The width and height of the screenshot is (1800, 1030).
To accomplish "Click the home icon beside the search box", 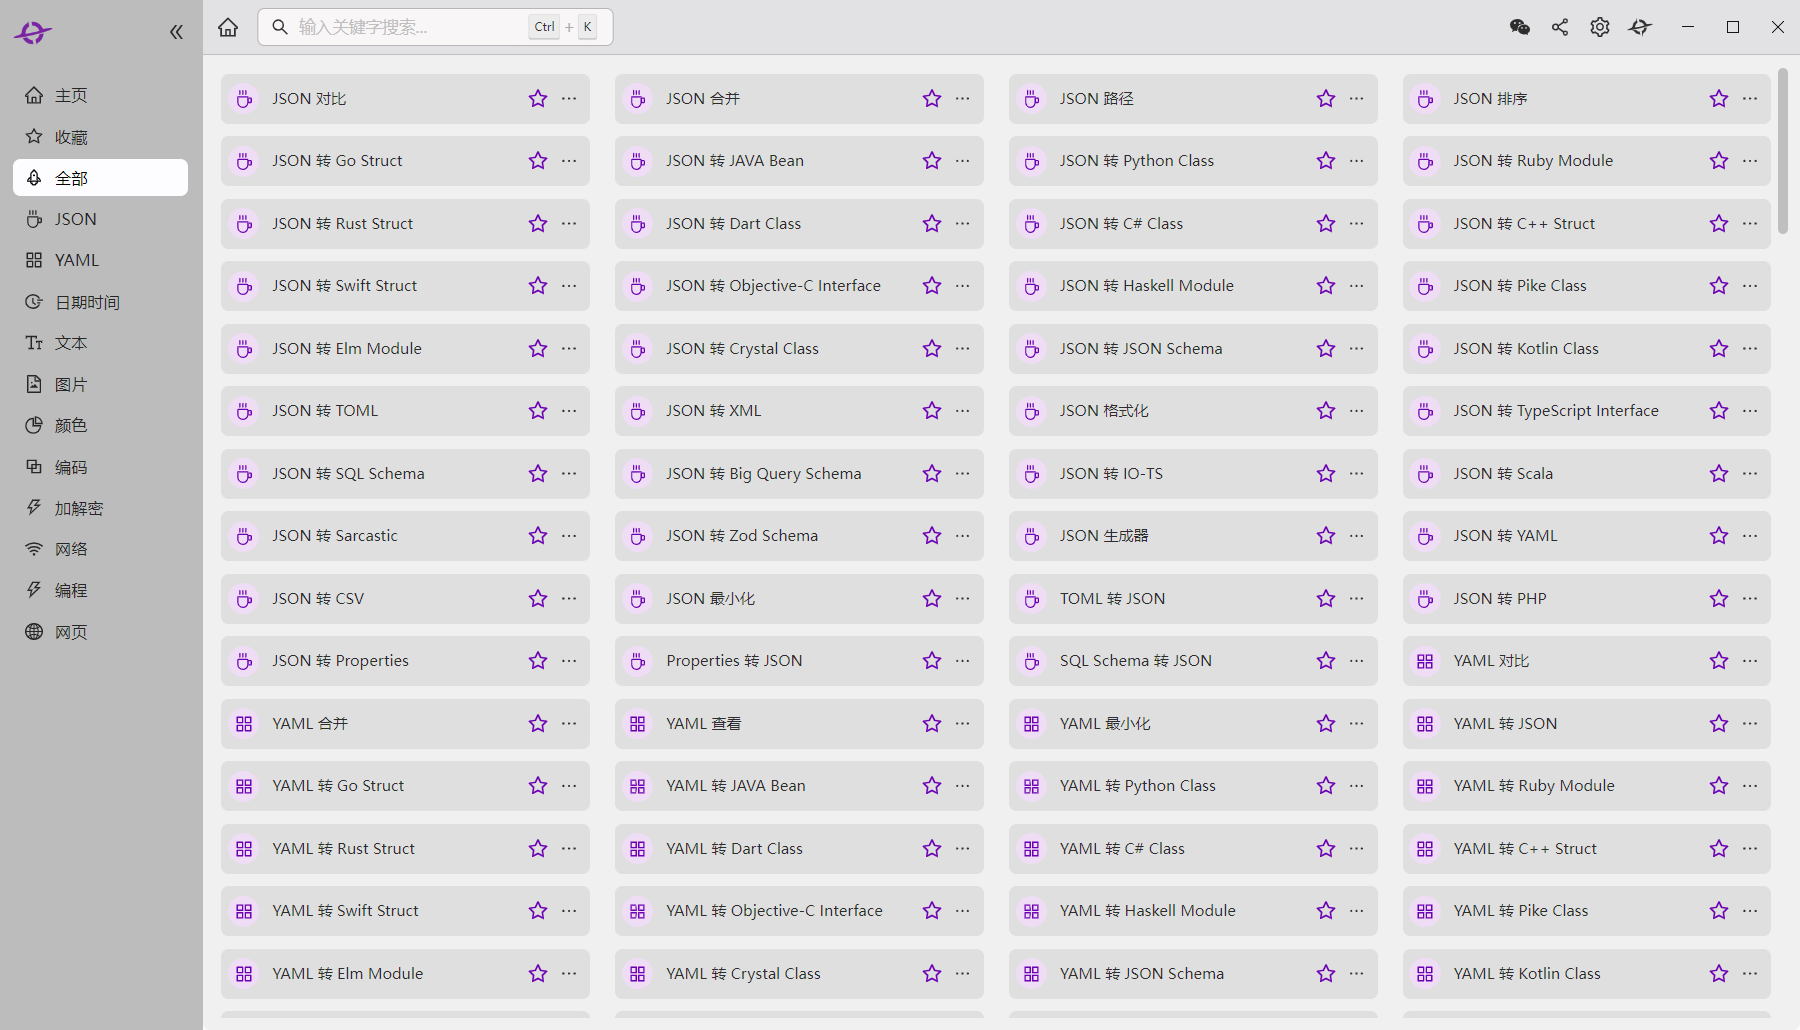I will point(228,27).
